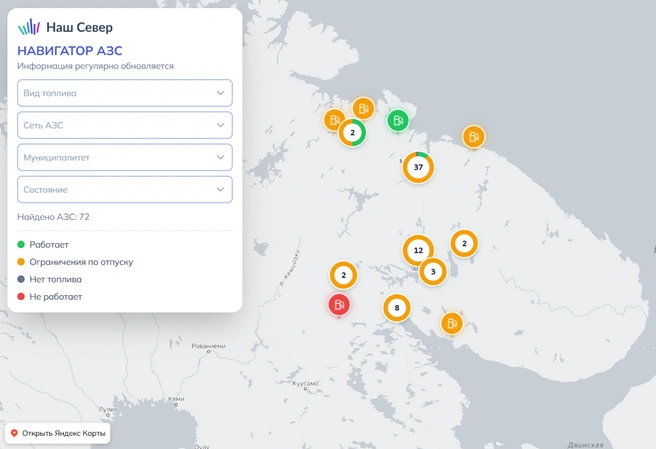This screenshot has width=656, height=449.
Task: Click the cluster marker with 3 stations
Action: coord(433,272)
